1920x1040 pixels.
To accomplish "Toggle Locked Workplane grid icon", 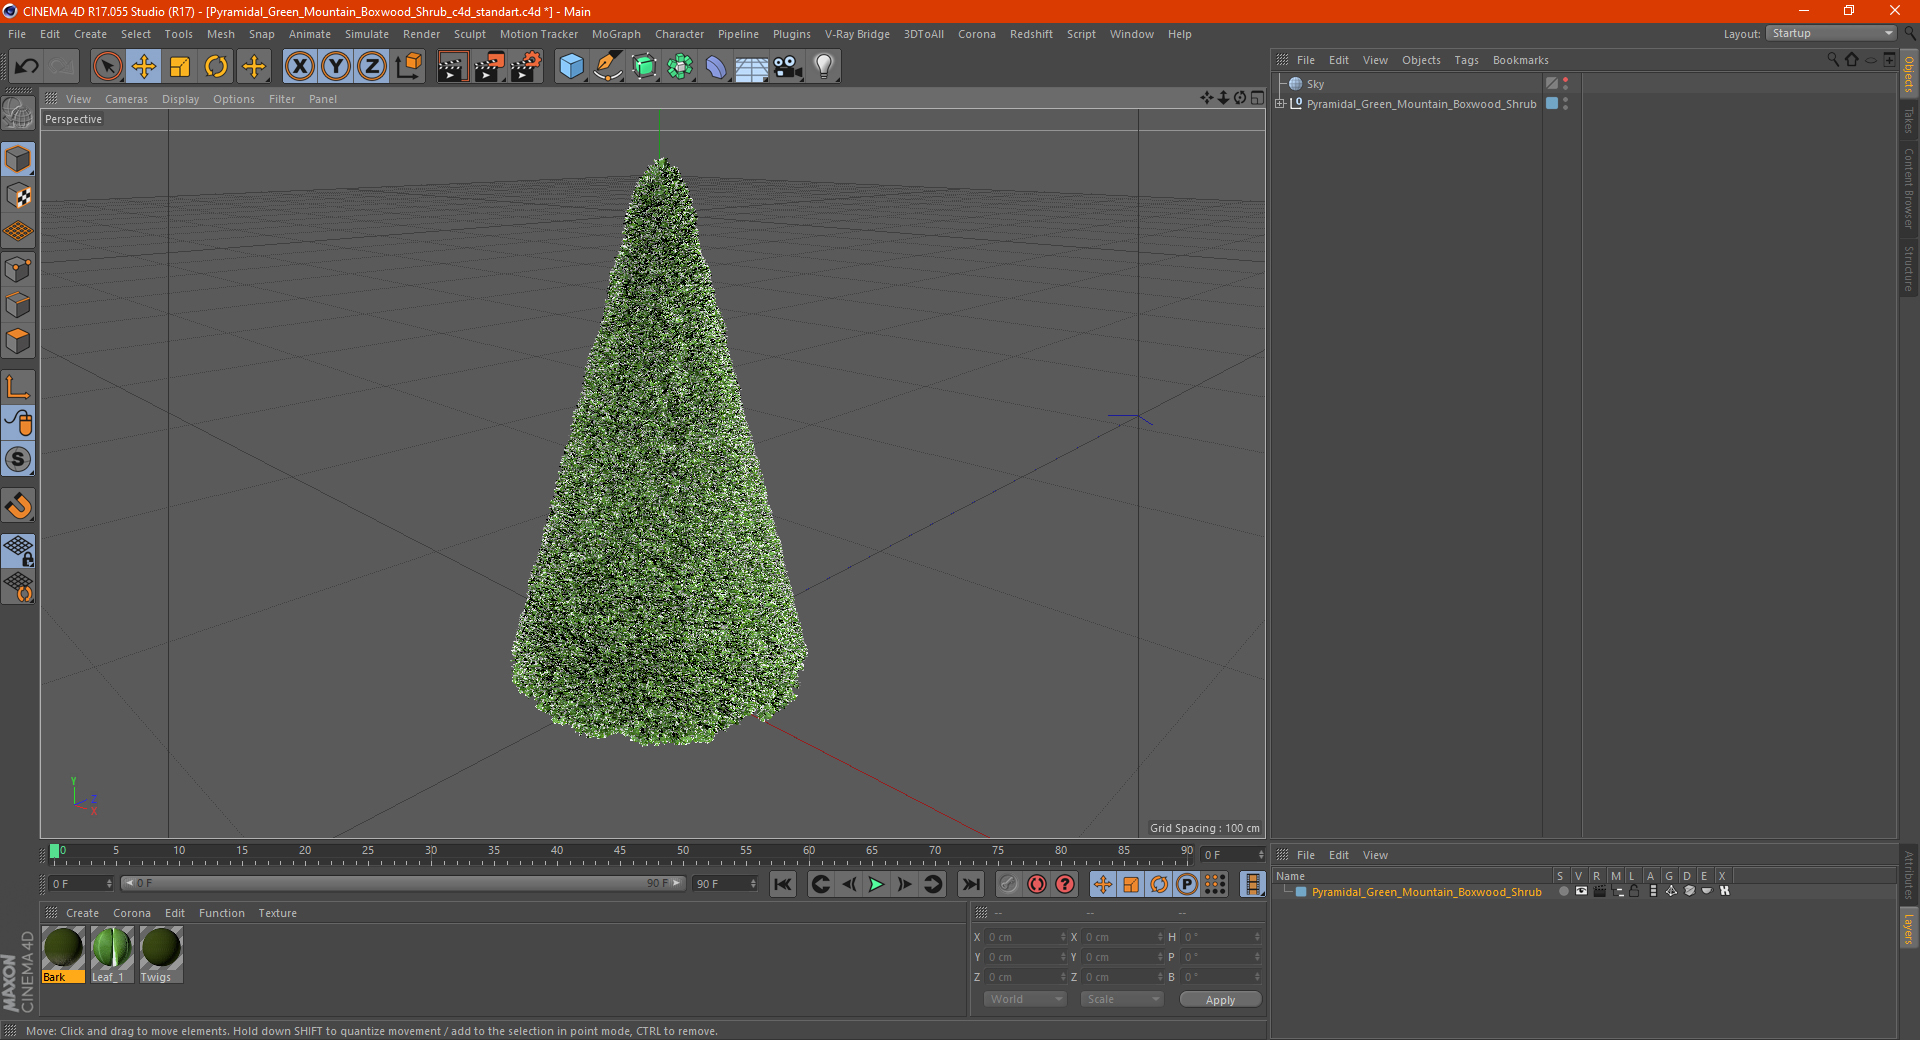I will [18, 551].
